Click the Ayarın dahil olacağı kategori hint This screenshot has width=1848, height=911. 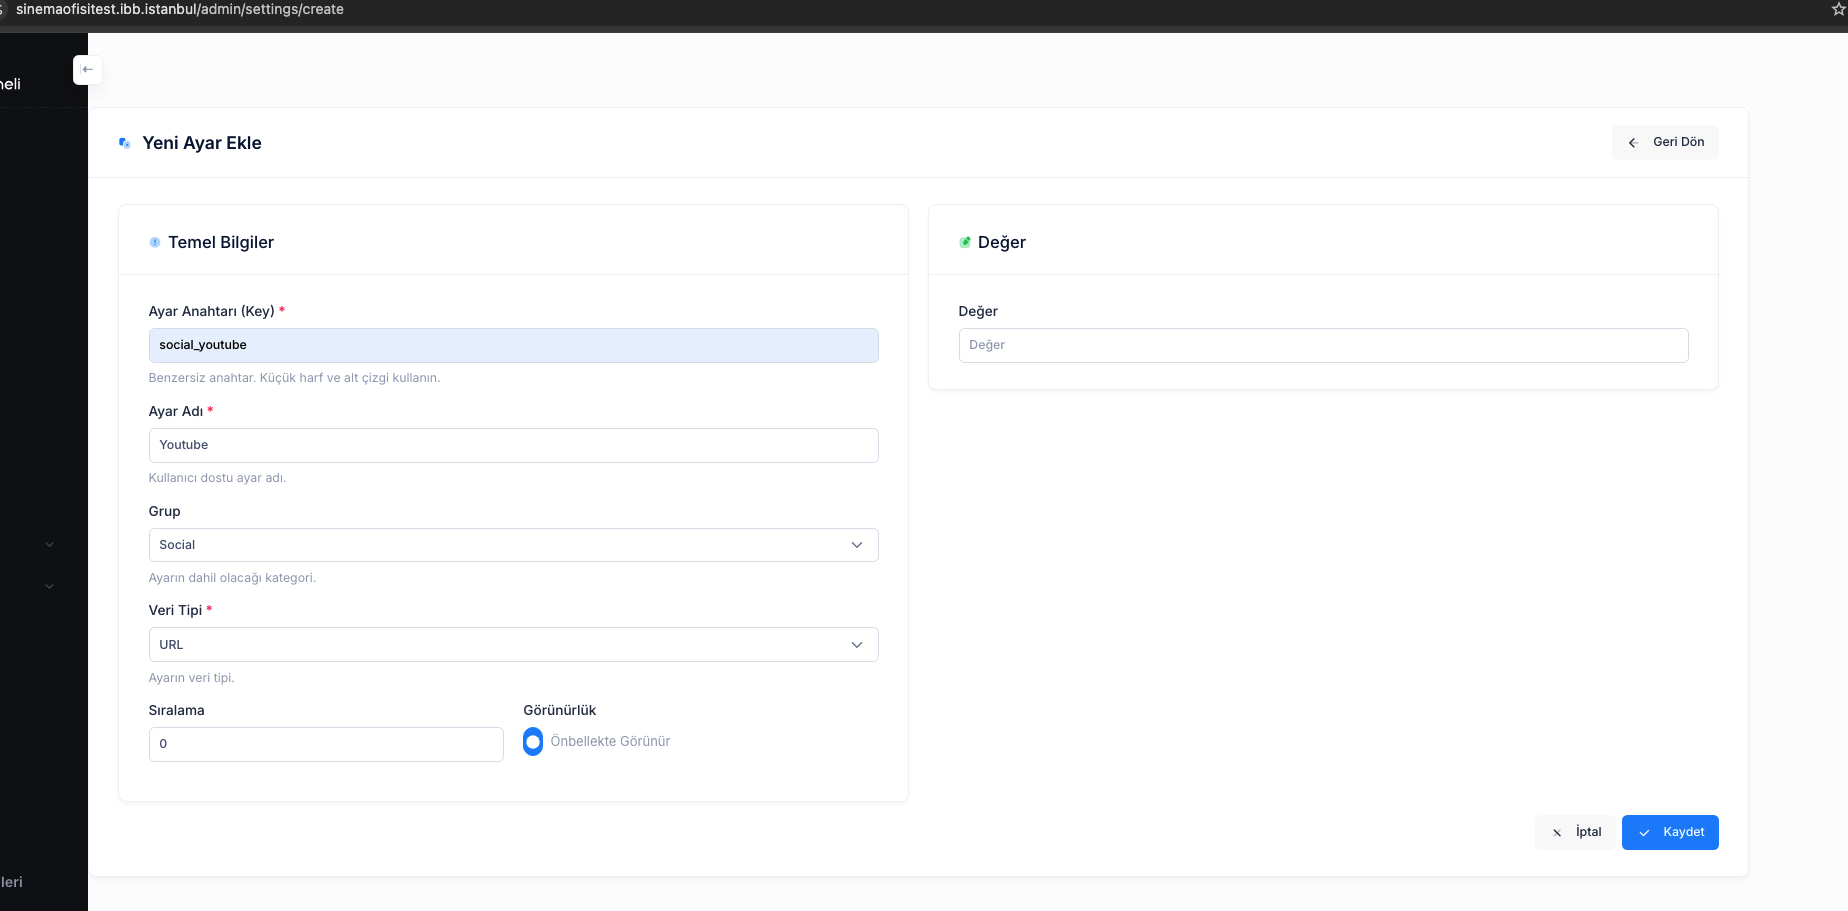click(x=232, y=578)
